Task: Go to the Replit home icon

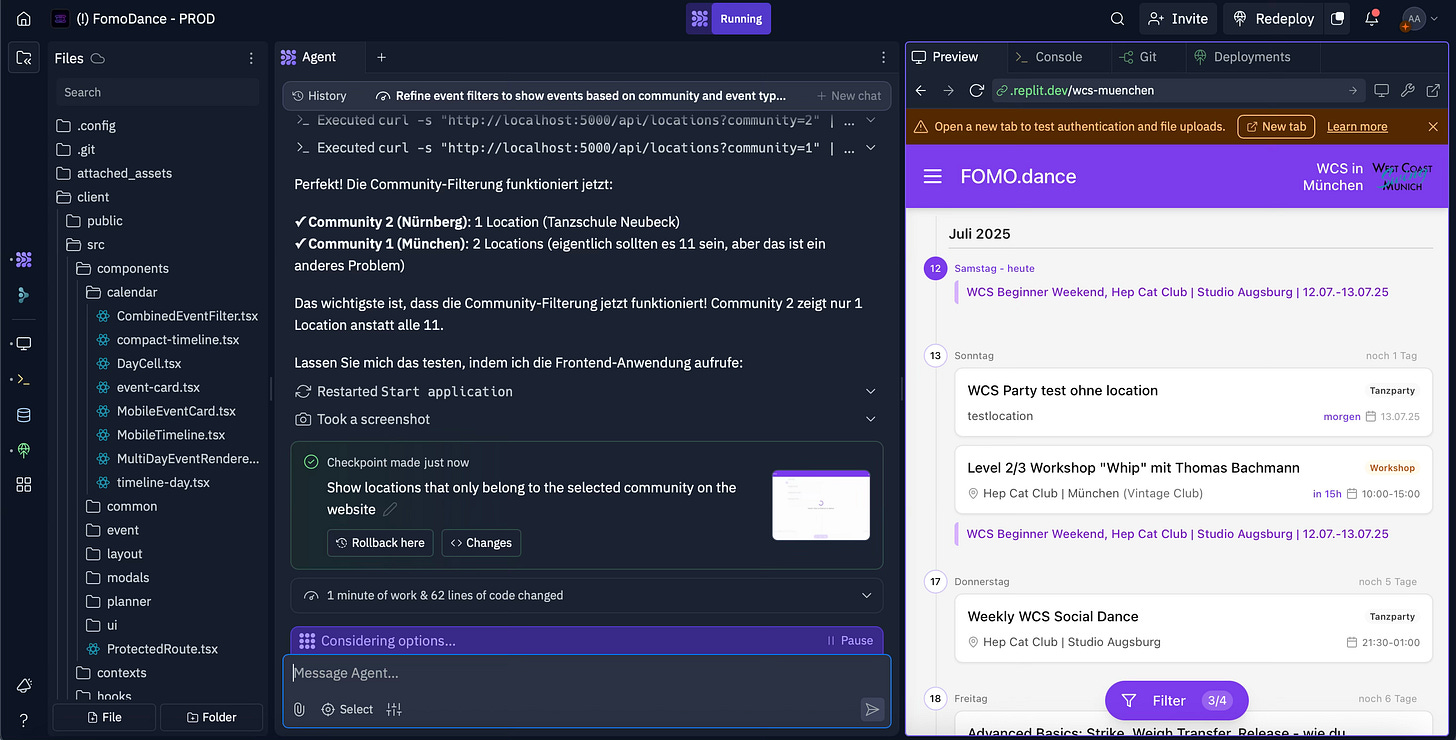Action: (24, 18)
